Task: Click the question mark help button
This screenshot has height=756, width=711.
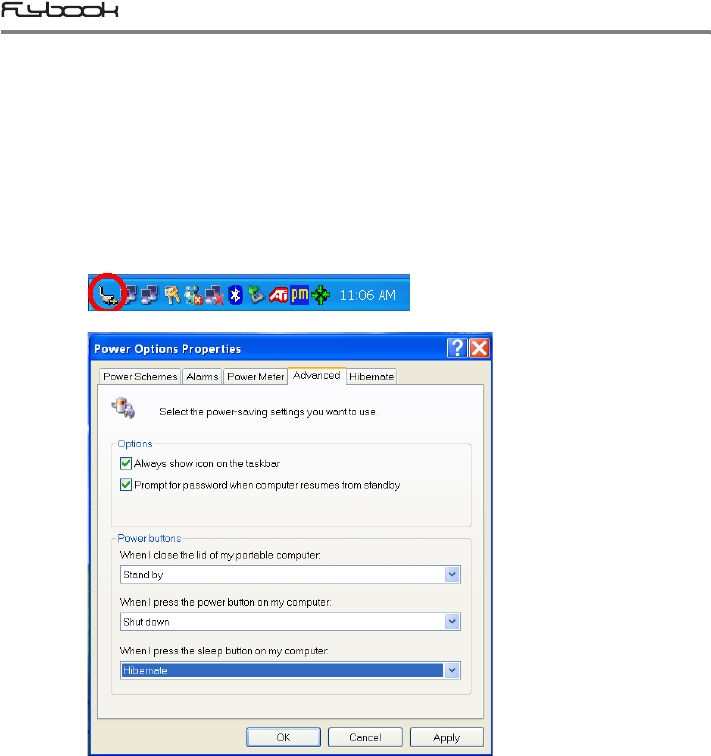Action: tap(457, 348)
